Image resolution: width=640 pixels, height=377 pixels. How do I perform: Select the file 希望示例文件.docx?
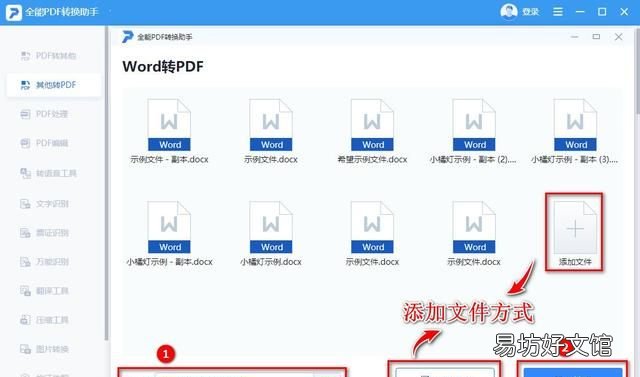pyautogui.click(x=372, y=131)
